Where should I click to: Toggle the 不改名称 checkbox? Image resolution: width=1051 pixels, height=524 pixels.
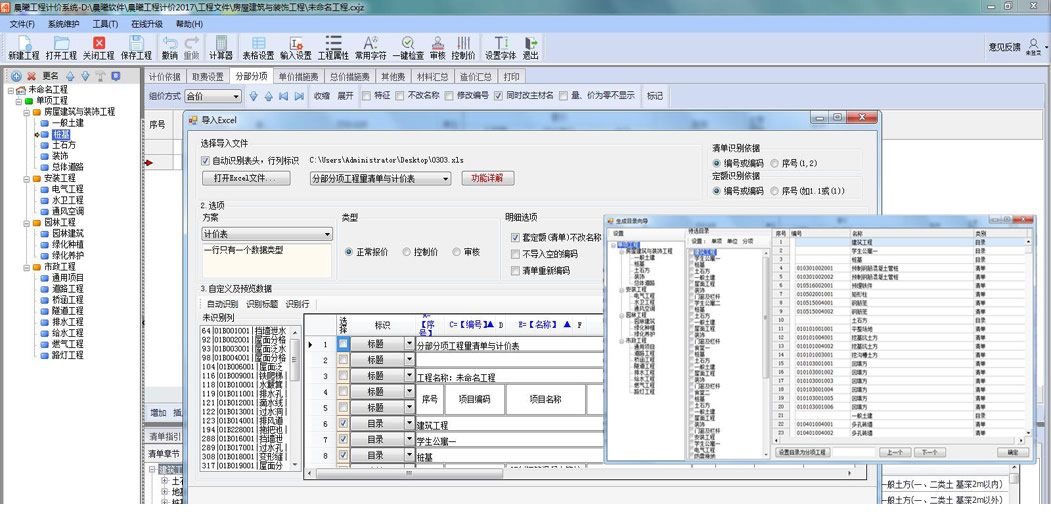tap(399, 96)
